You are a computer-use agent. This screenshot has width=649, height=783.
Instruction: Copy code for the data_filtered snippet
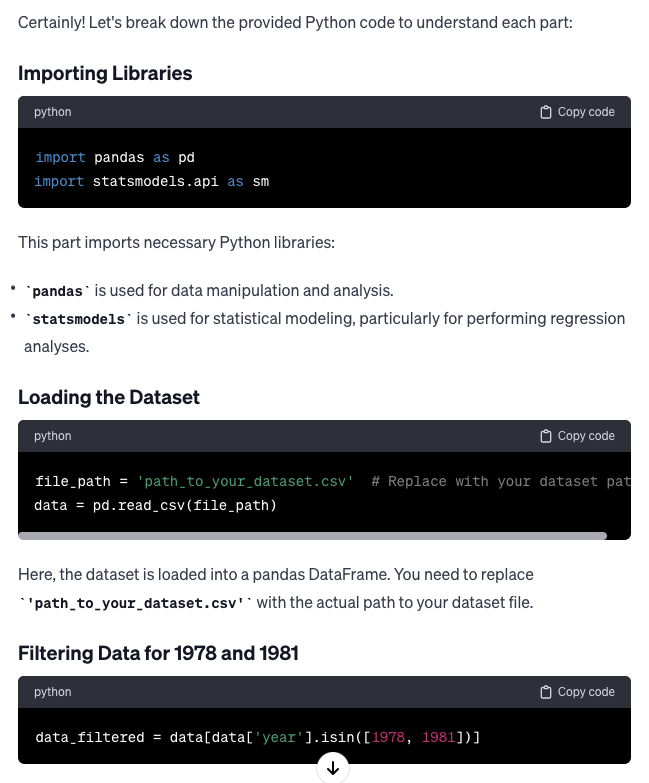coord(578,692)
